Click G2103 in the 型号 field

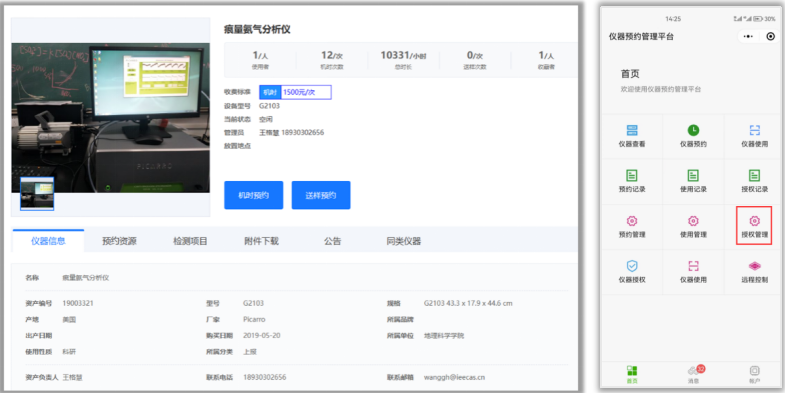tap(253, 303)
